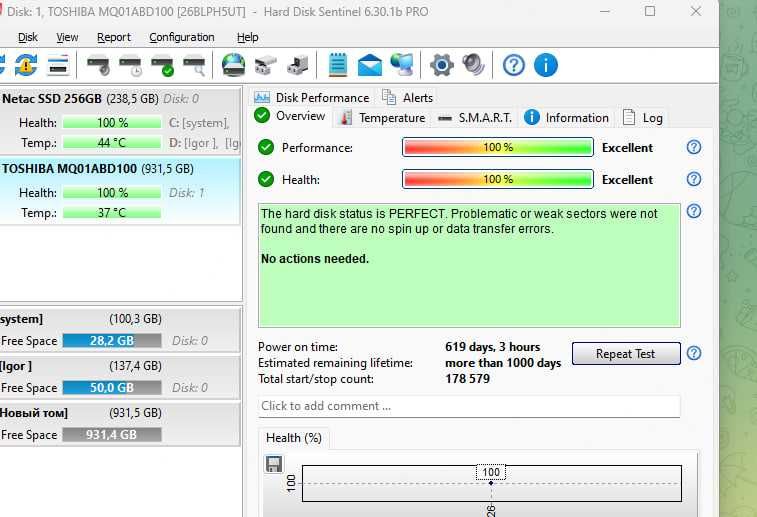Click the toolbar question mark help icon
The height and width of the screenshot is (517, 757).
[514, 65]
